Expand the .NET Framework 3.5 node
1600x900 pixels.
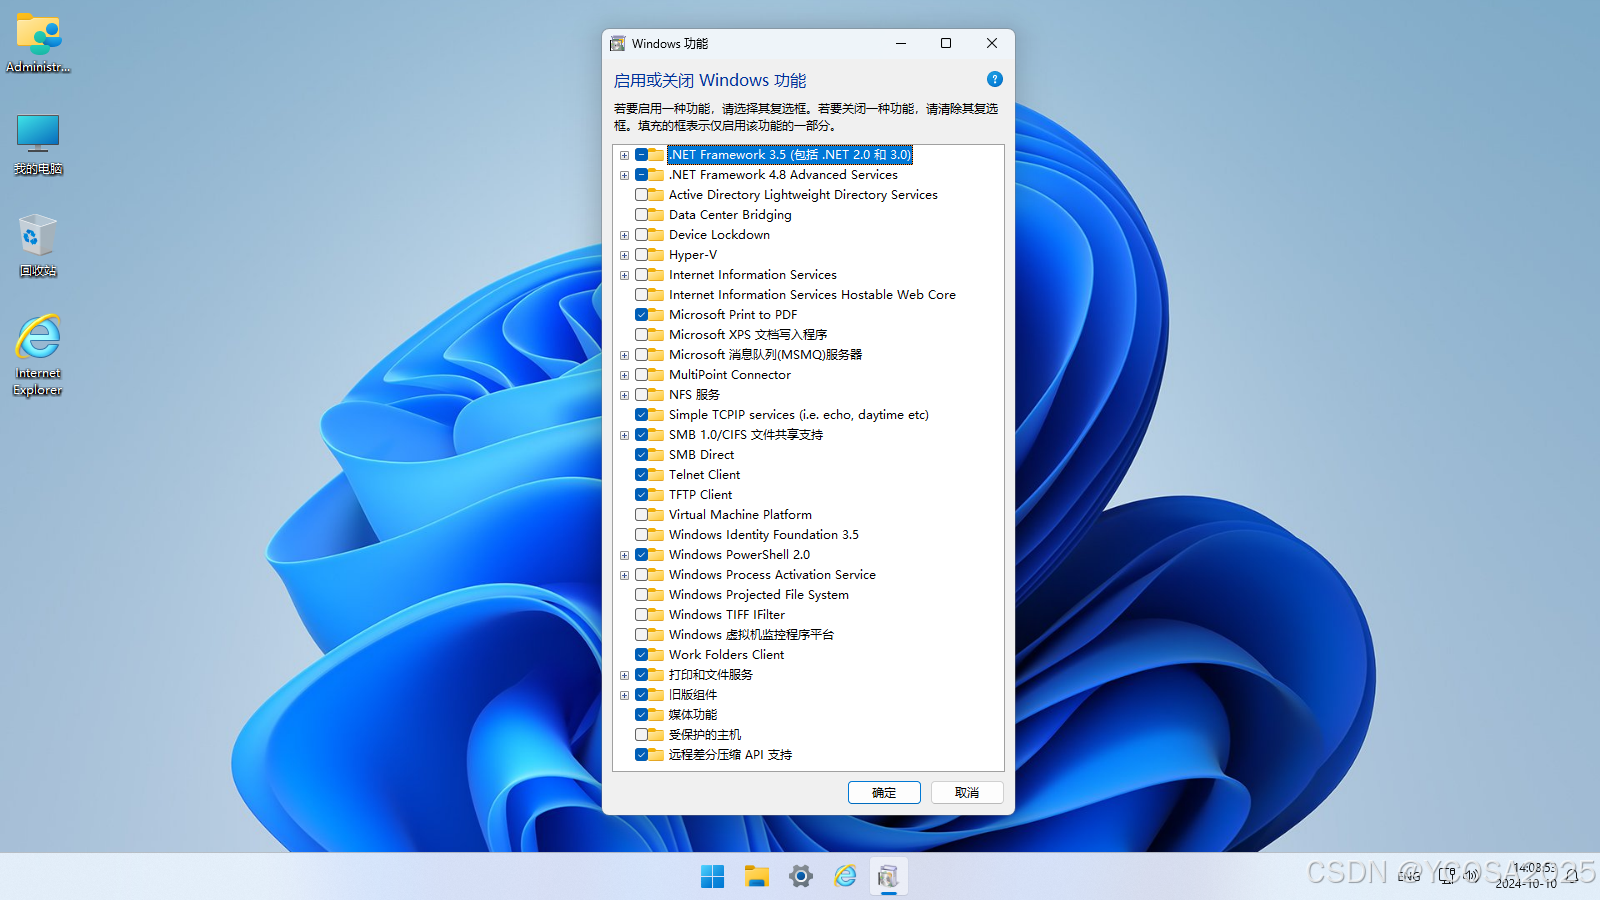click(624, 155)
